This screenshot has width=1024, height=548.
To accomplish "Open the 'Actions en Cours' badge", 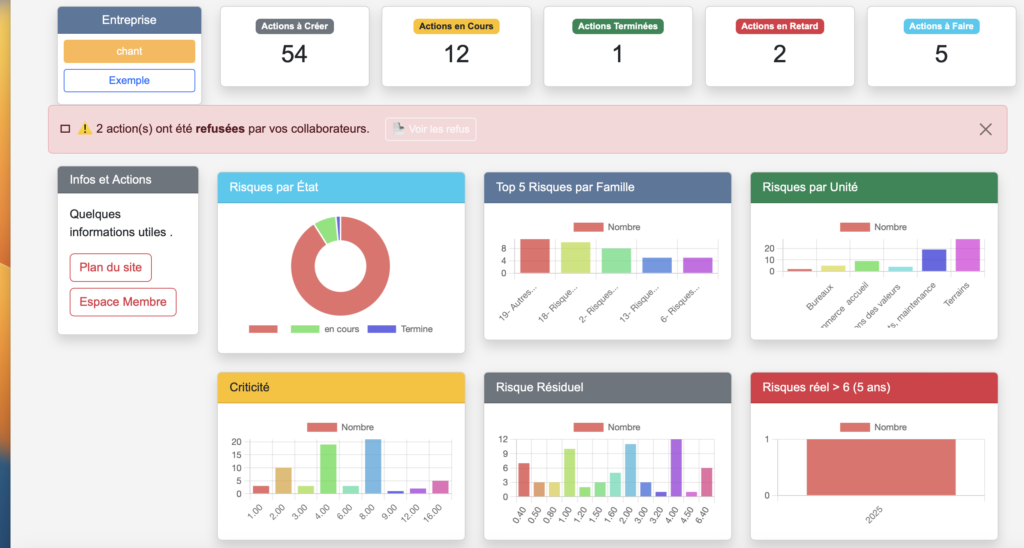I will pos(456,26).
